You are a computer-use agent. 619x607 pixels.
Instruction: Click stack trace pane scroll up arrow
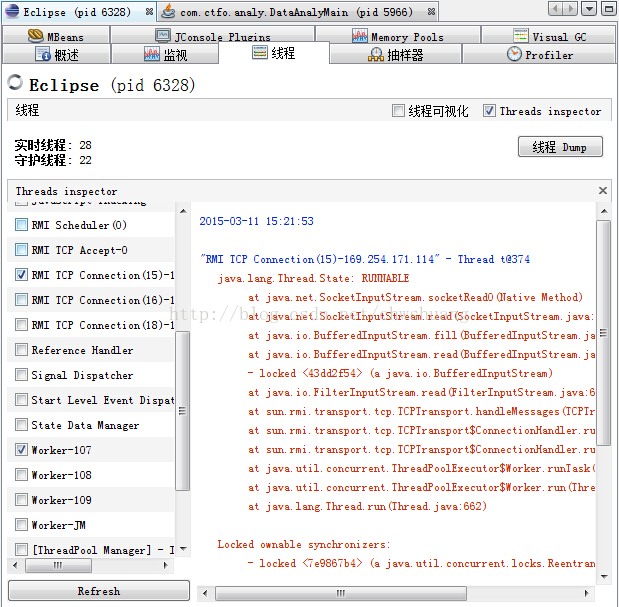coord(604,211)
